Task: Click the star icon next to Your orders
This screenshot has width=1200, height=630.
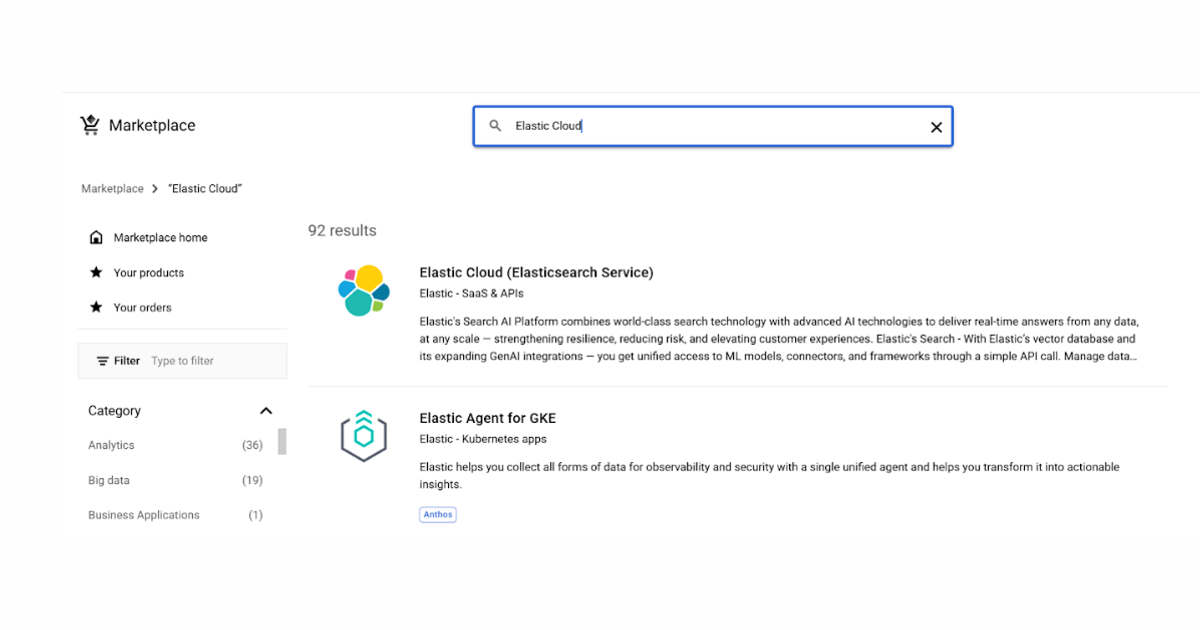Action: [95, 307]
